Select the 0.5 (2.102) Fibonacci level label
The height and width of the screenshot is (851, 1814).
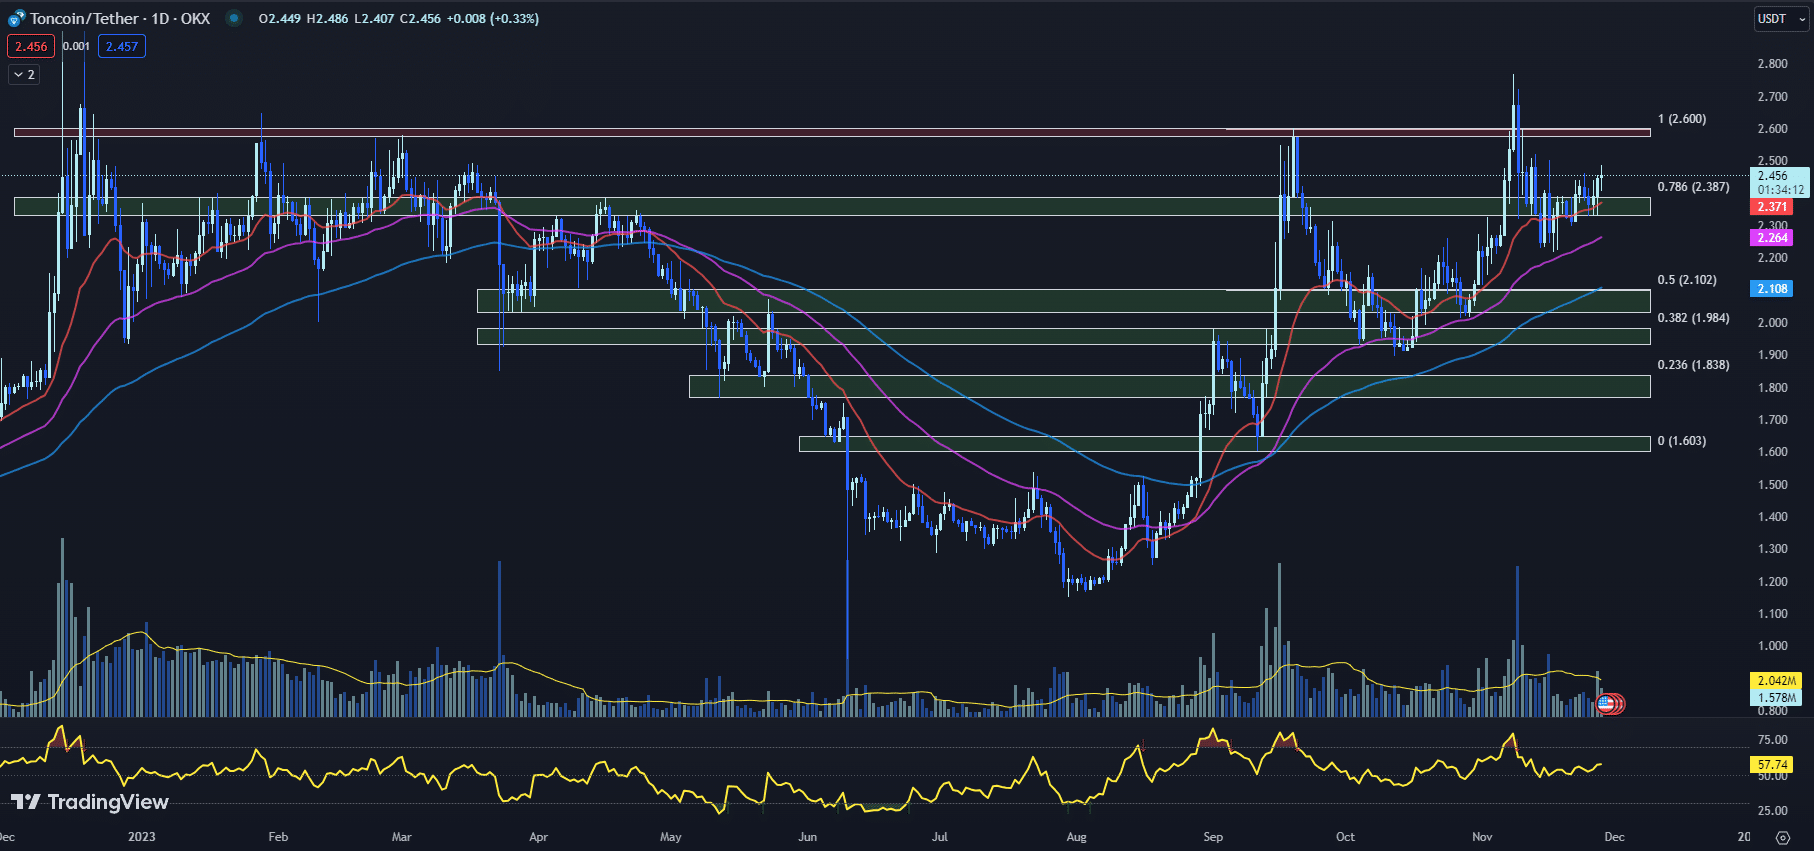[x=1686, y=280]
